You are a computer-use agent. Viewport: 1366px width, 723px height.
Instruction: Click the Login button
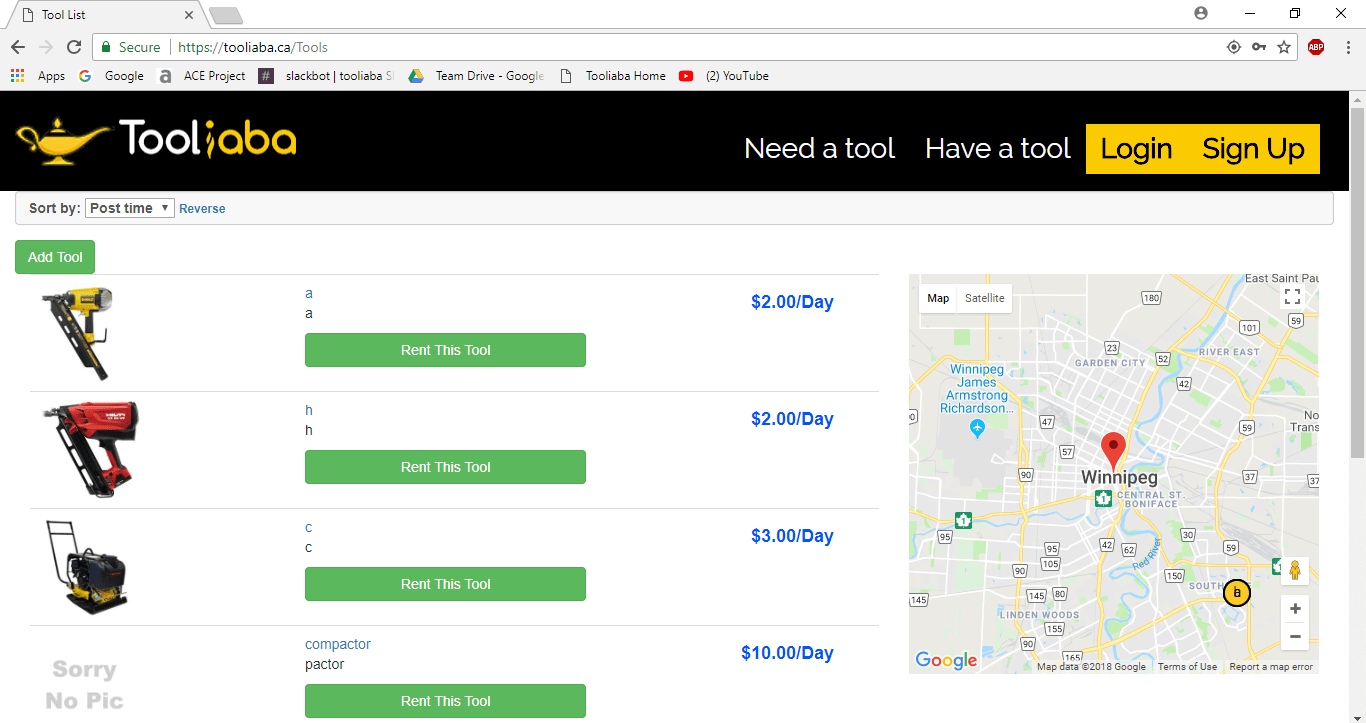(x=1136, y=149)
